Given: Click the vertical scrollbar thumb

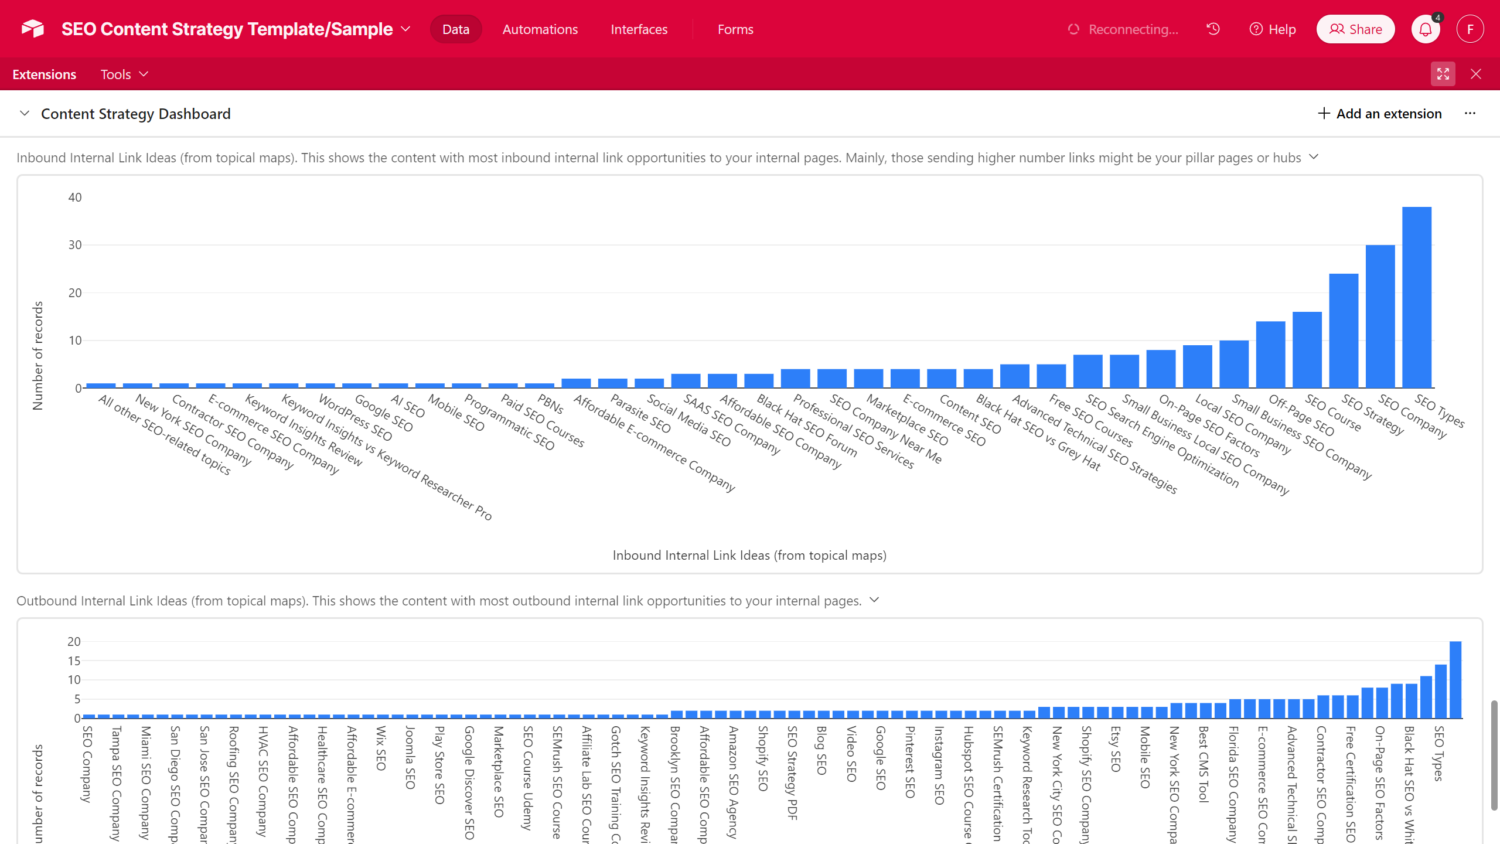Looking at the screenshot, I should coord(1494,755).
